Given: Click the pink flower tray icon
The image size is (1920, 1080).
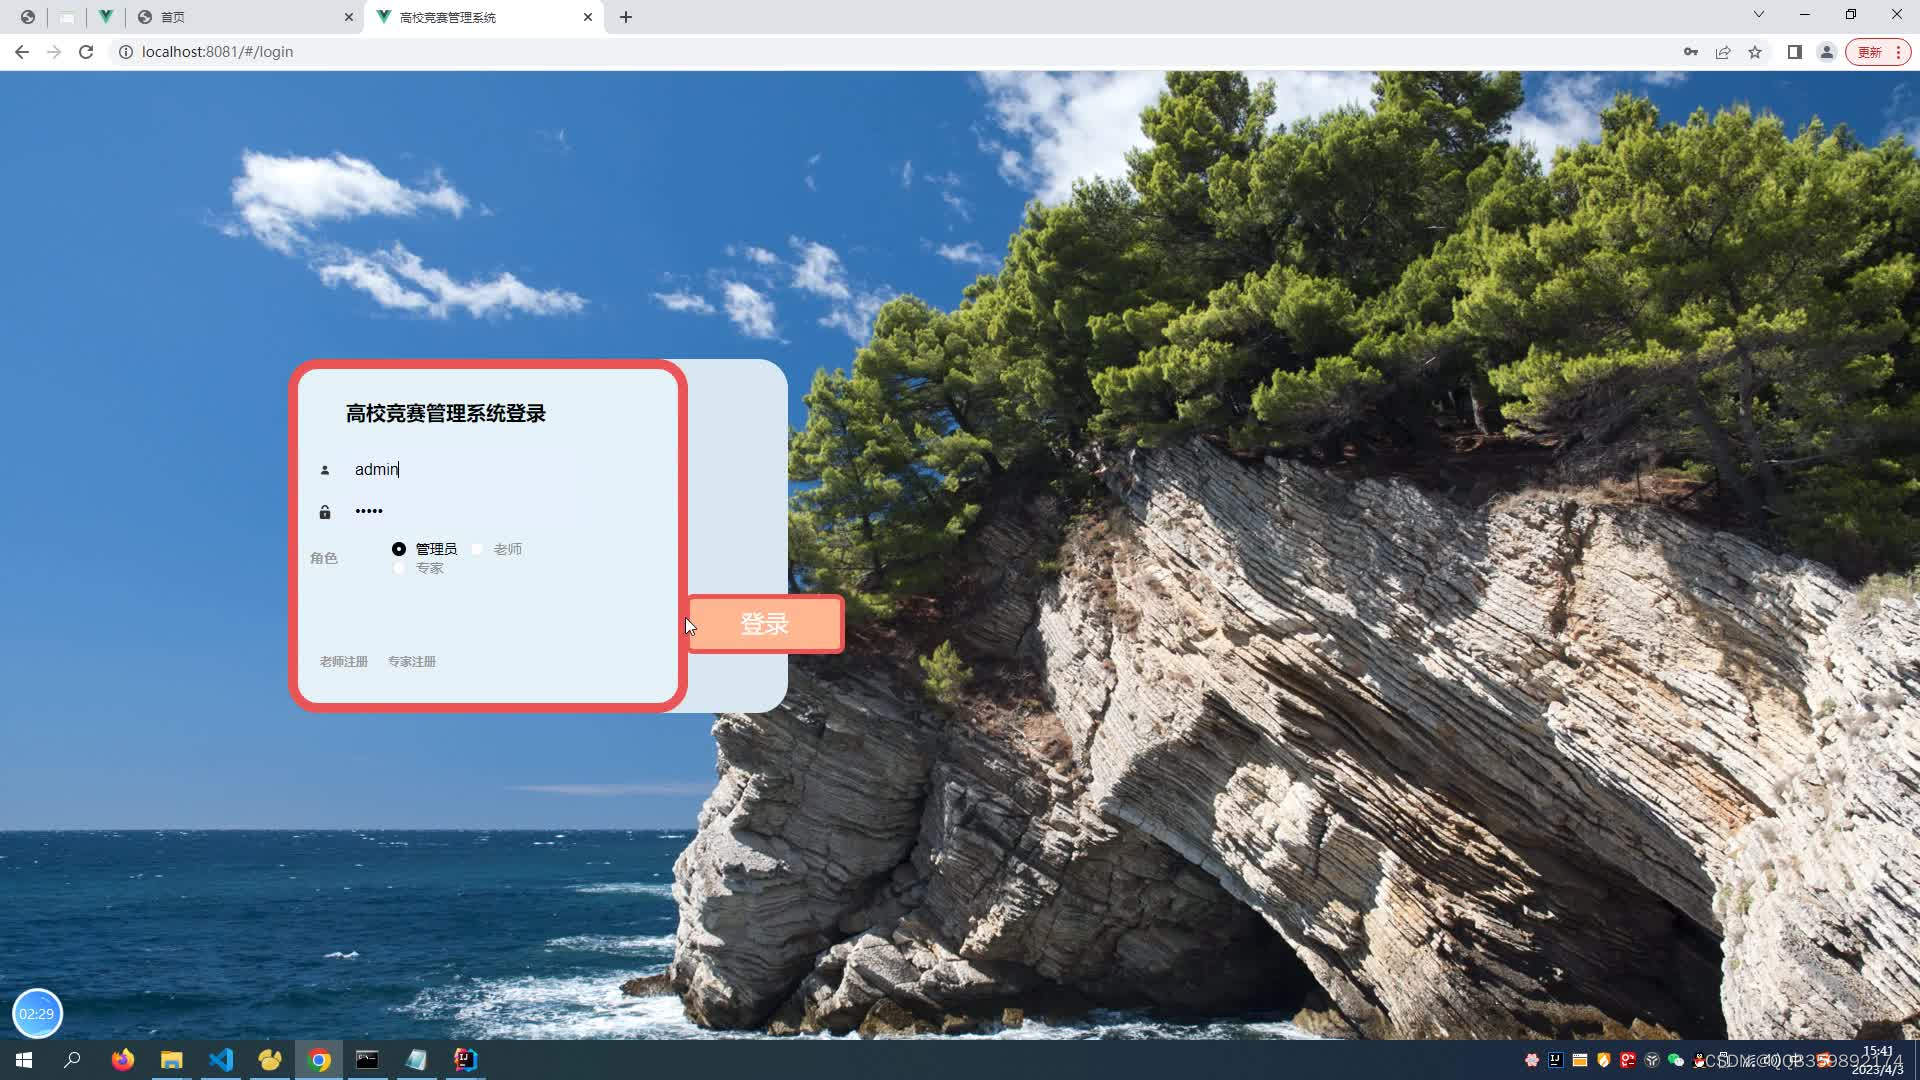Looking at the screenshot, I should pyautogui.click(x=1532, y=1060).
